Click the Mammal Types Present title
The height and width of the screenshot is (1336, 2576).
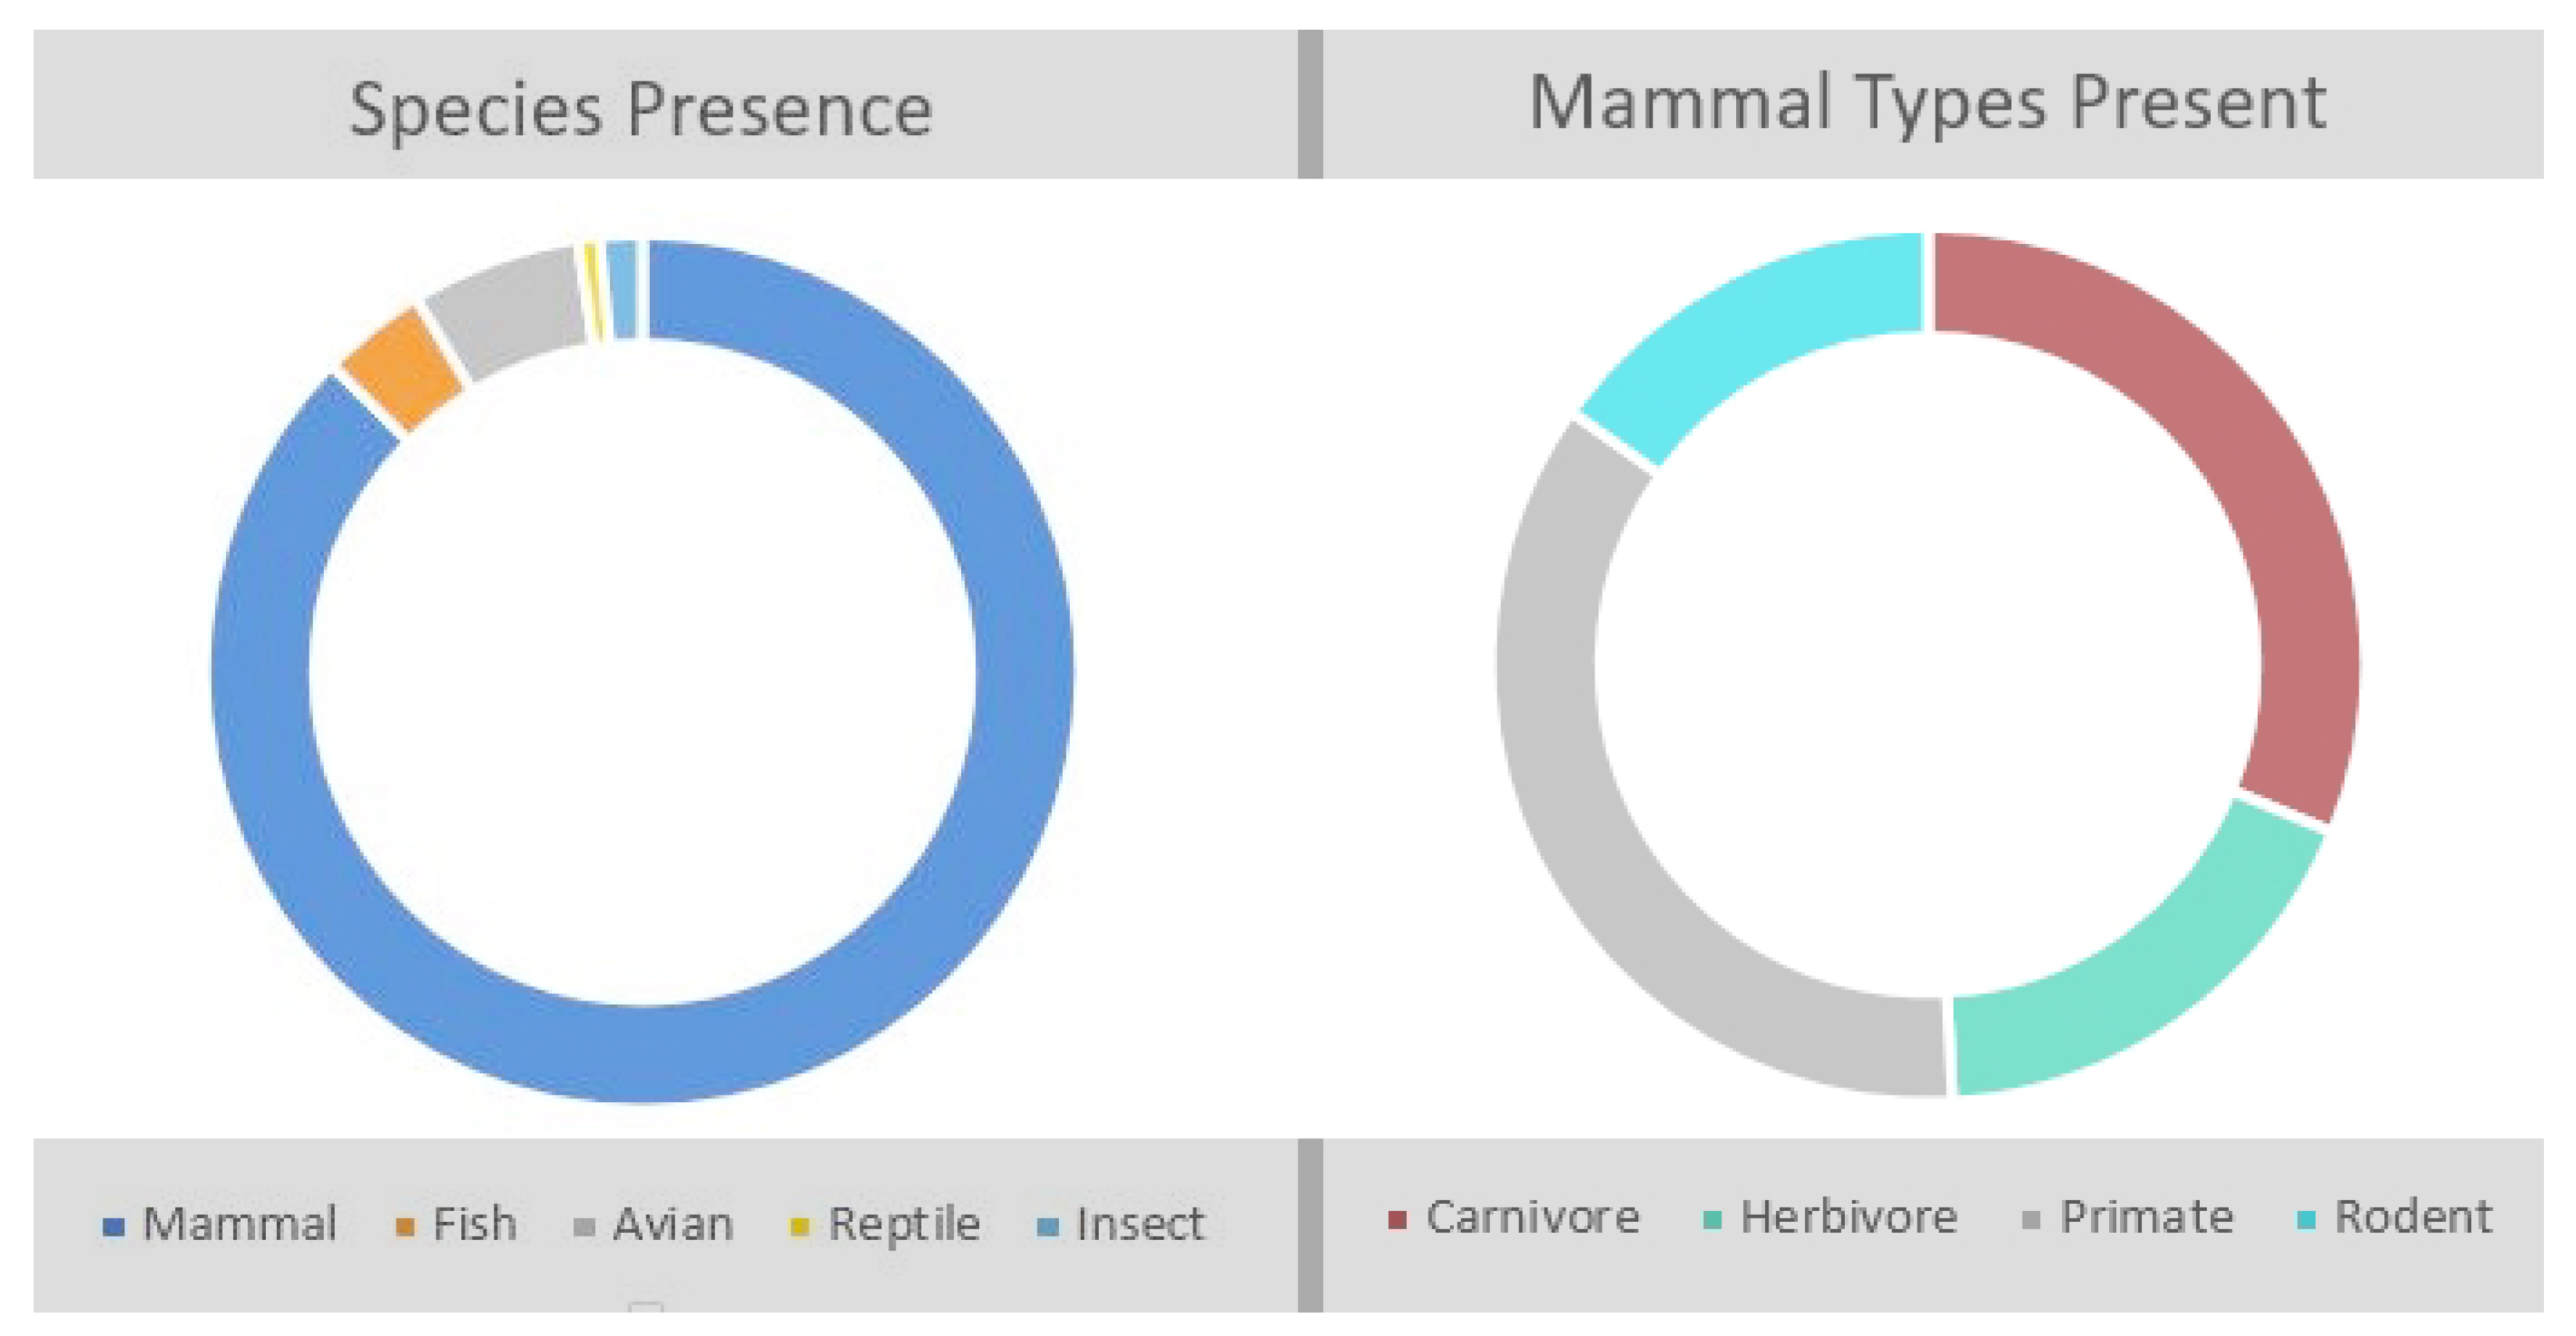click(x=1928, y=103)
